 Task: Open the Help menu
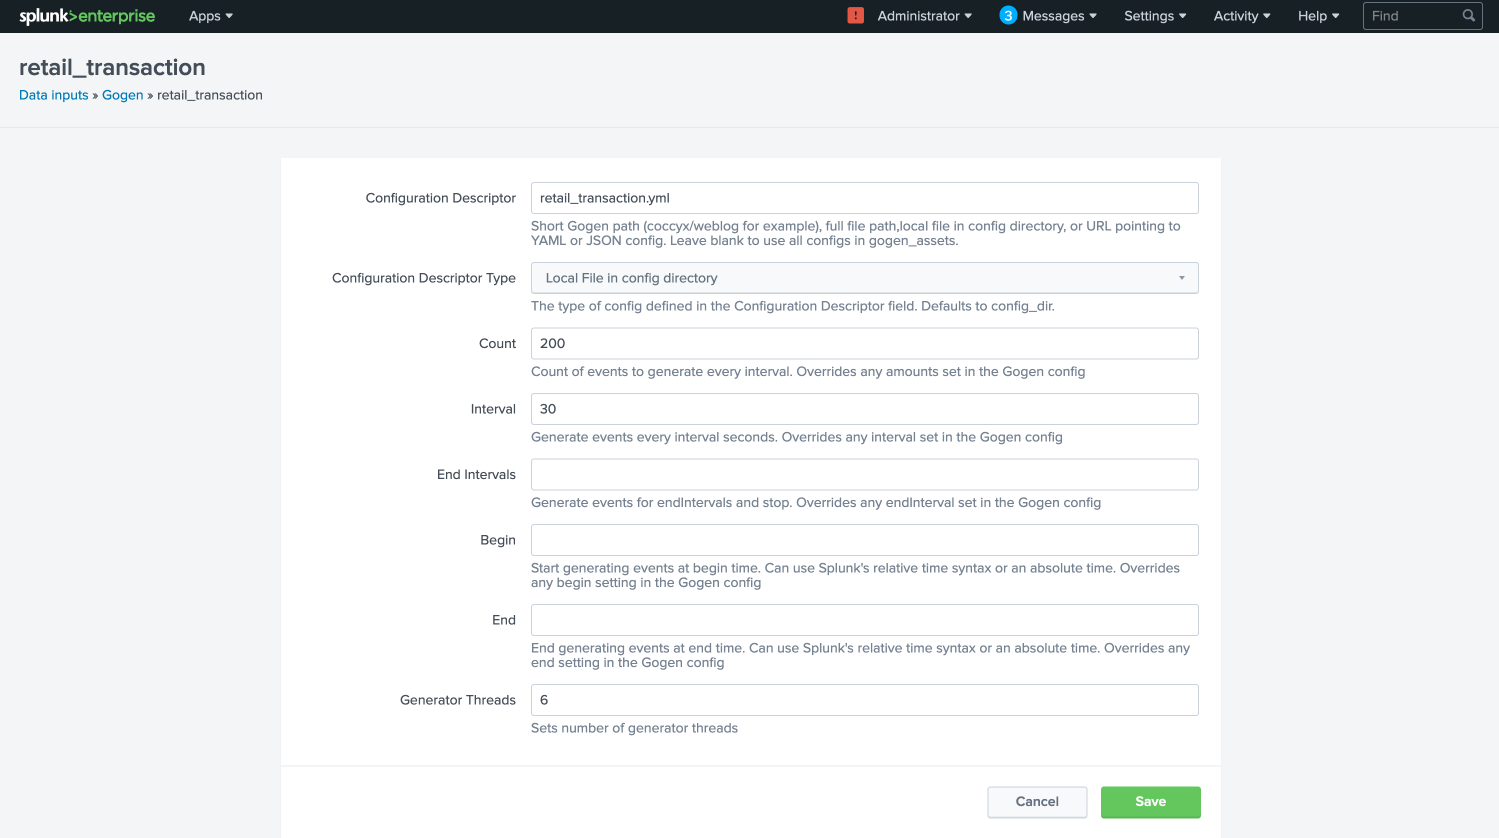[x=1318, y=16]
